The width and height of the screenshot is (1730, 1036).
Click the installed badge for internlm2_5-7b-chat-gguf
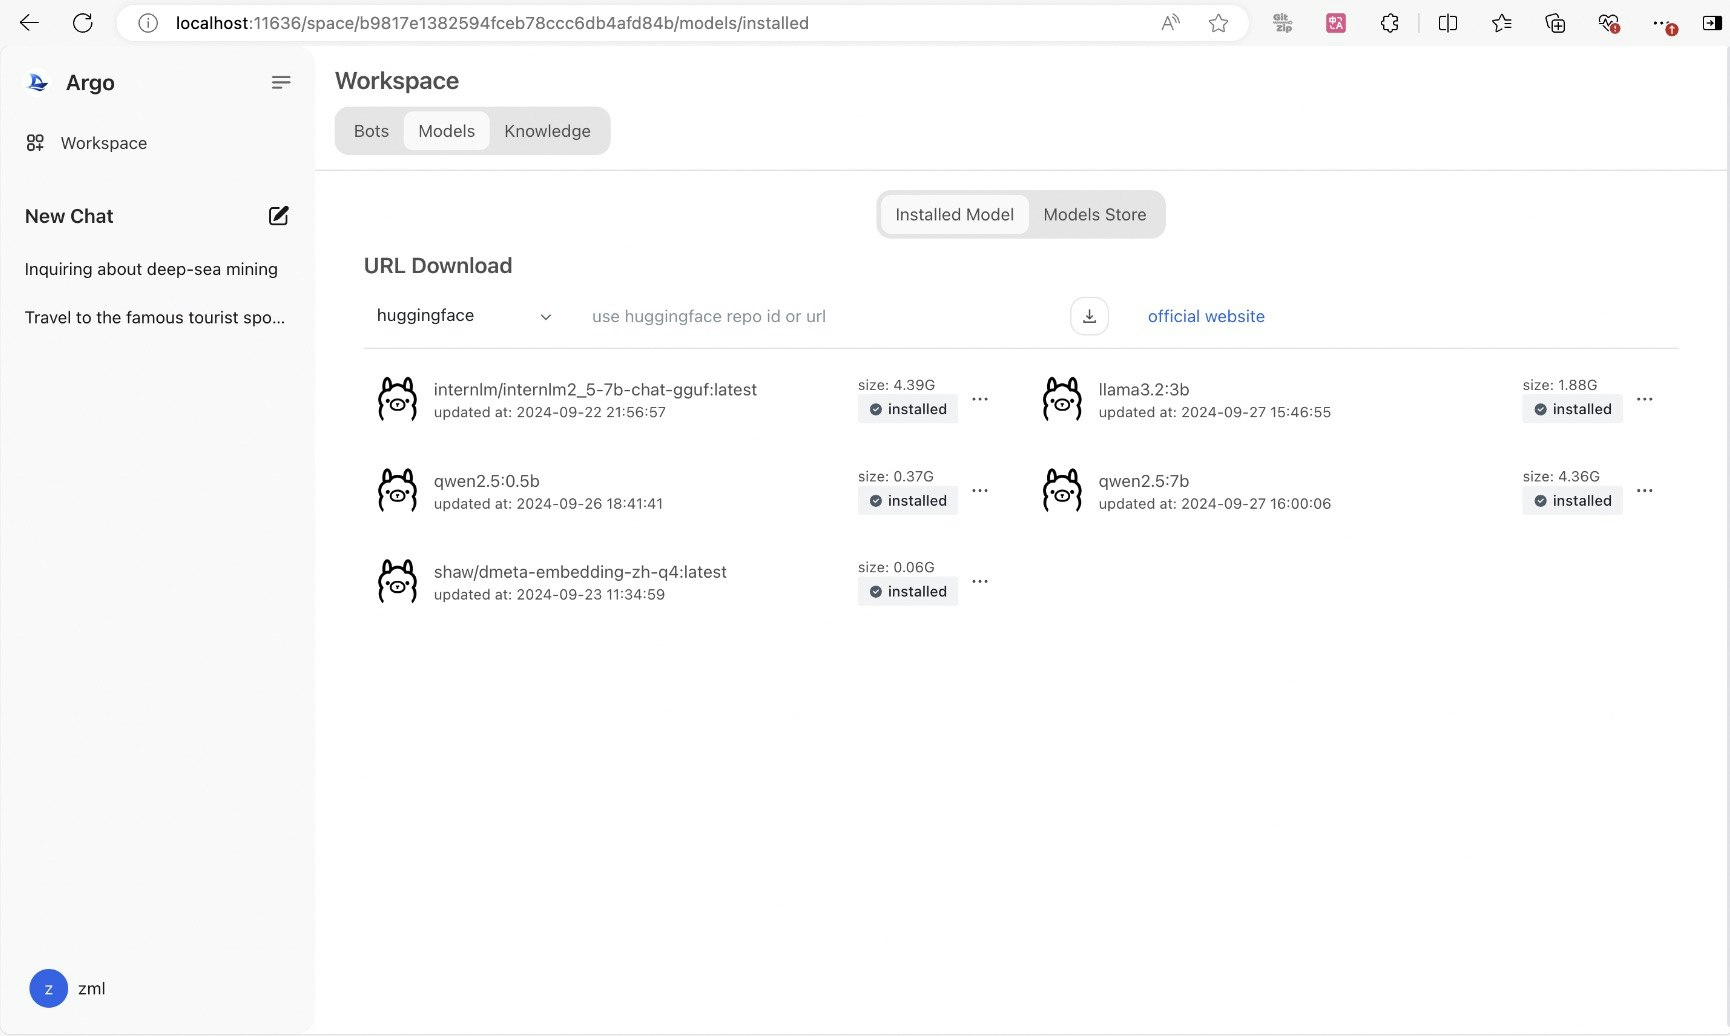click(x=907, y=409)
